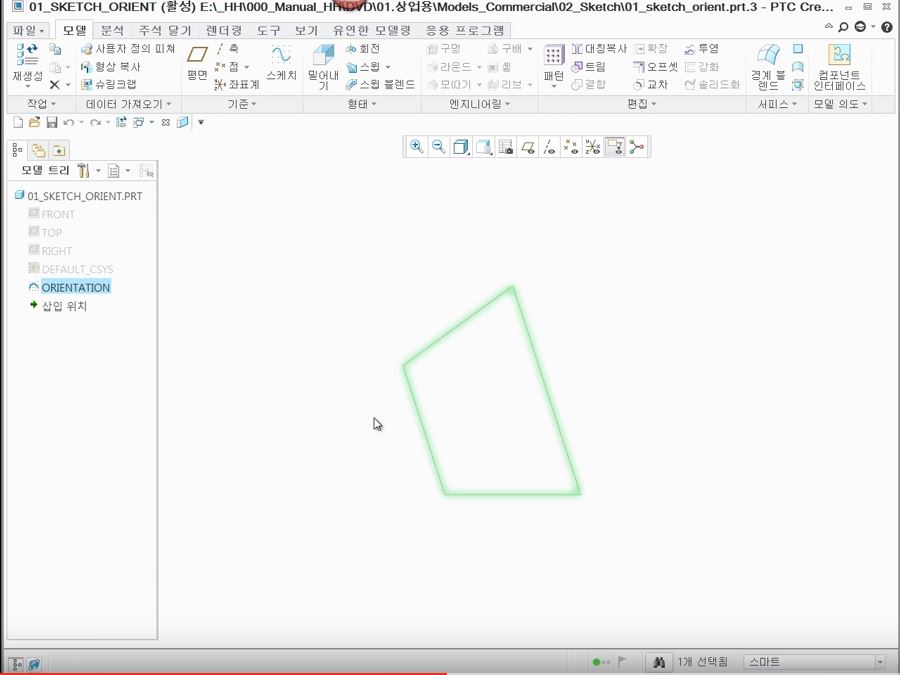This screenshot has width=900, height=675.
Task: Open the 파일 menu
Action: pos(28,30)
